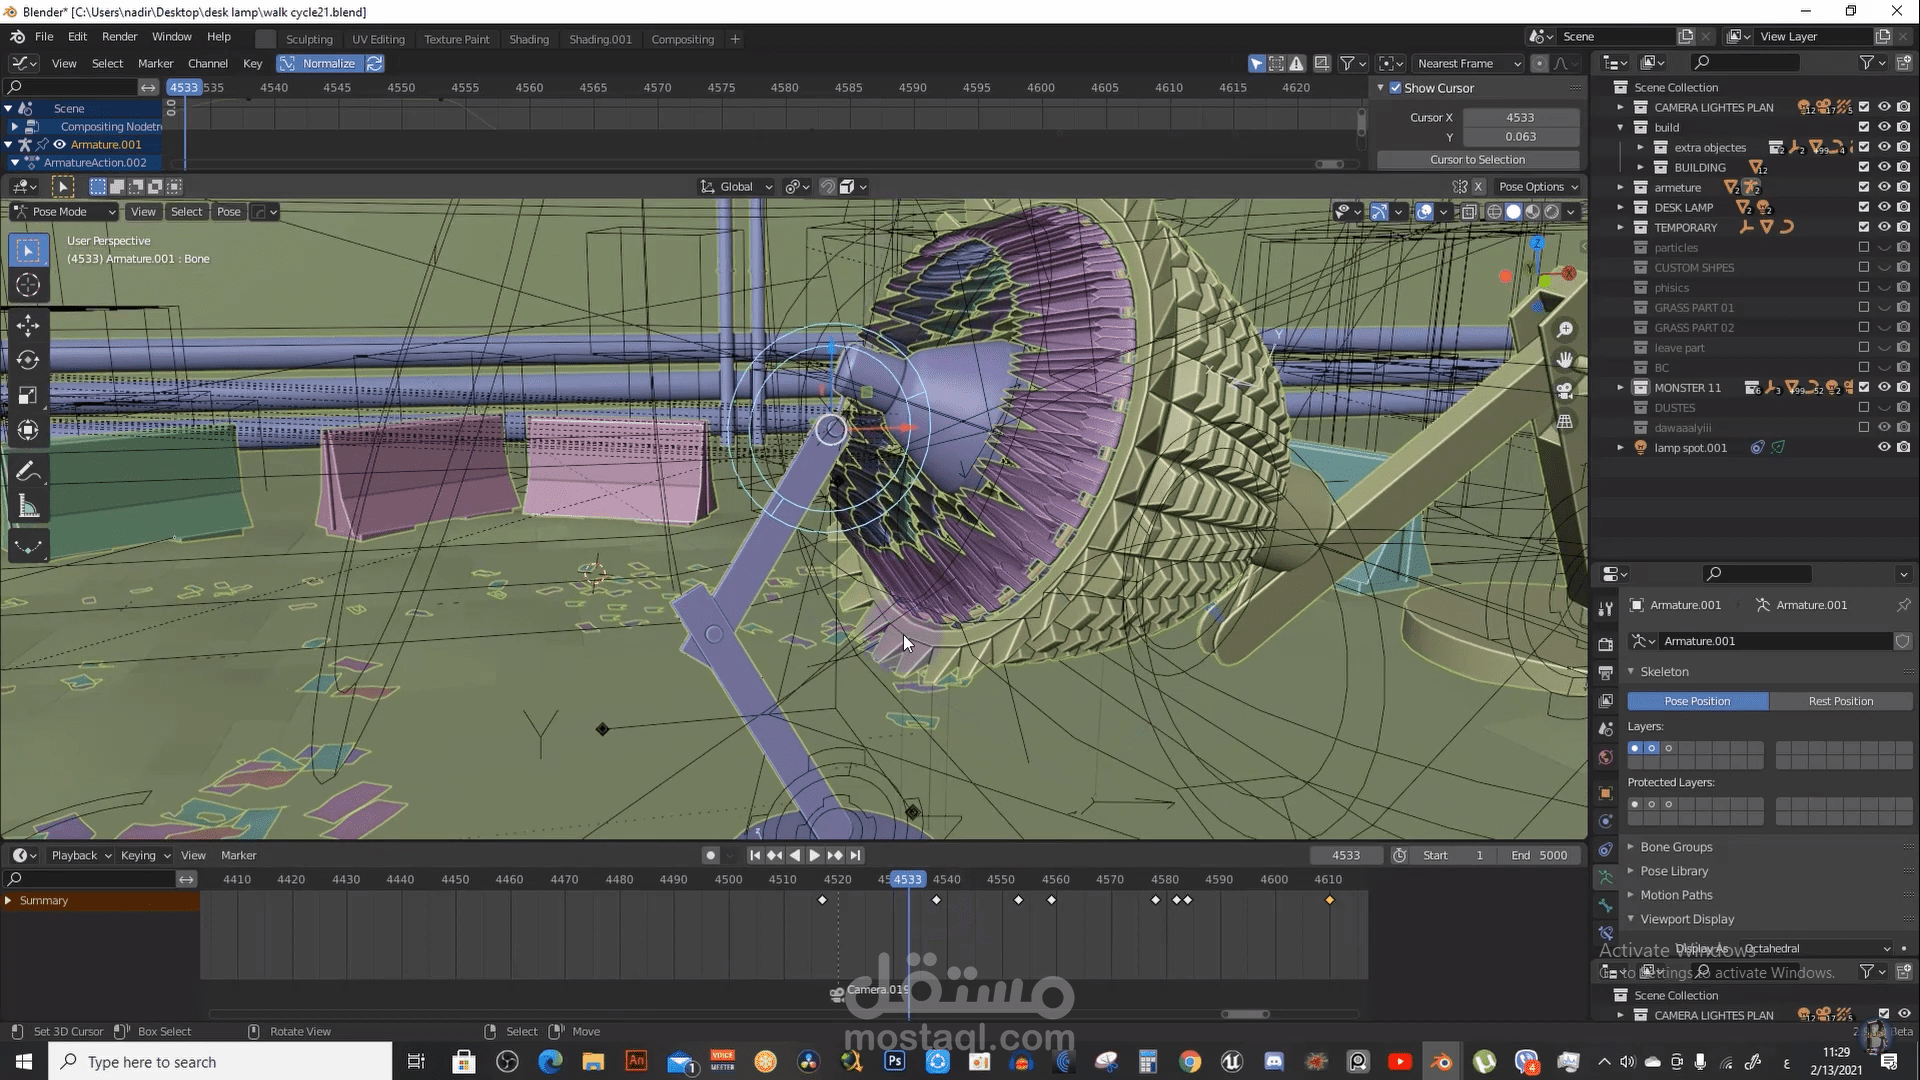Toggle camera view gizmo icon
Viewport: 1920px width, 1080px height.
pos(1565,391)
